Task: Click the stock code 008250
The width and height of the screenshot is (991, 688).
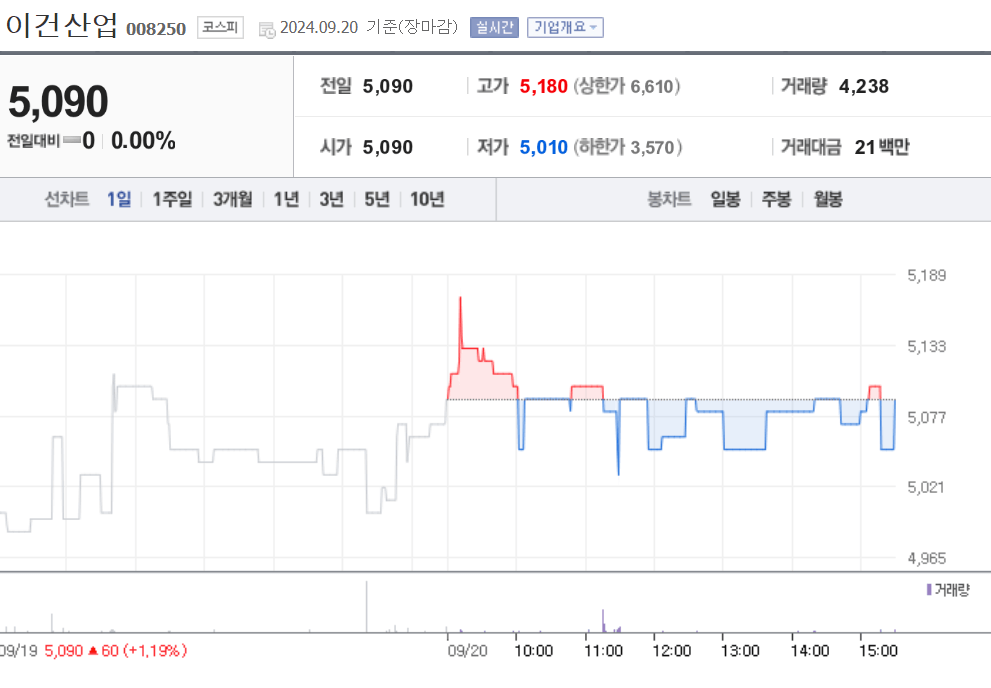Action: [x=156, y=29]
